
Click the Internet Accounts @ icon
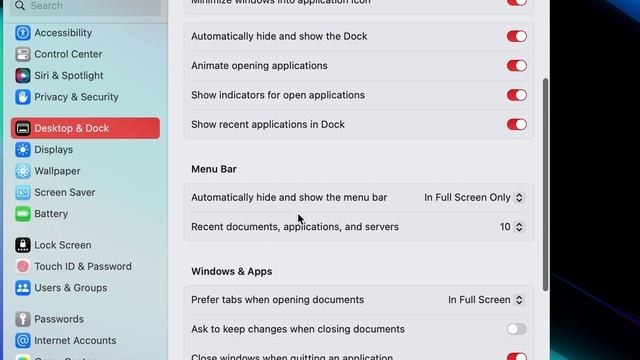click(23, 340)
